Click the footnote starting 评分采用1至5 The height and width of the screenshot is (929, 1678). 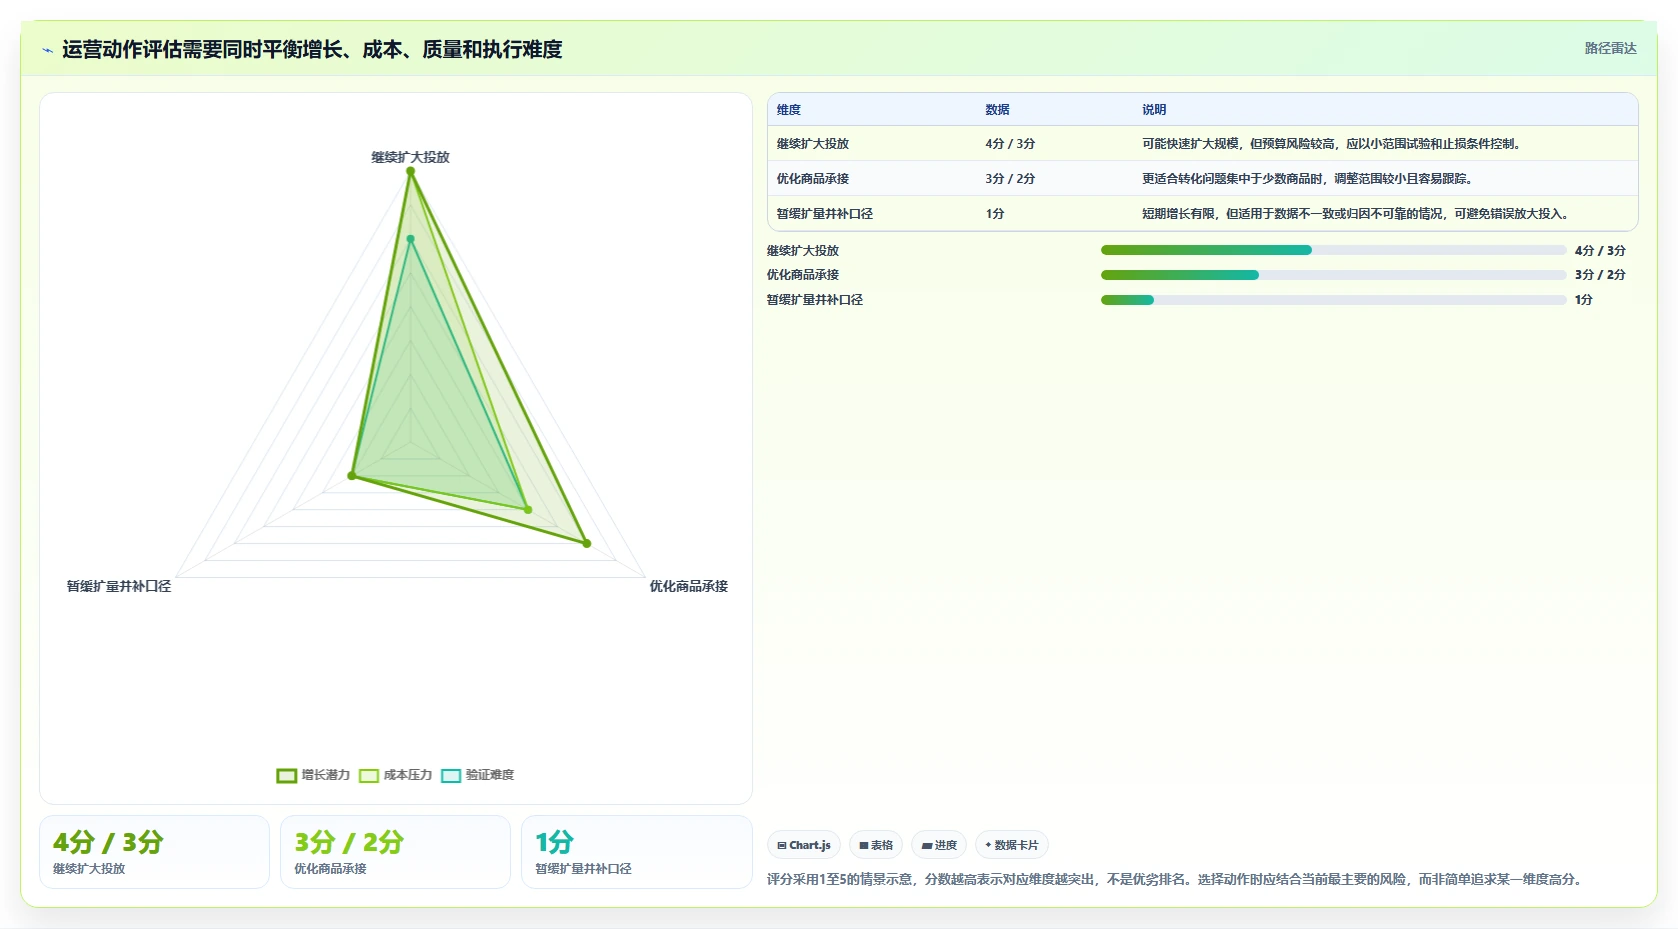1177,880
